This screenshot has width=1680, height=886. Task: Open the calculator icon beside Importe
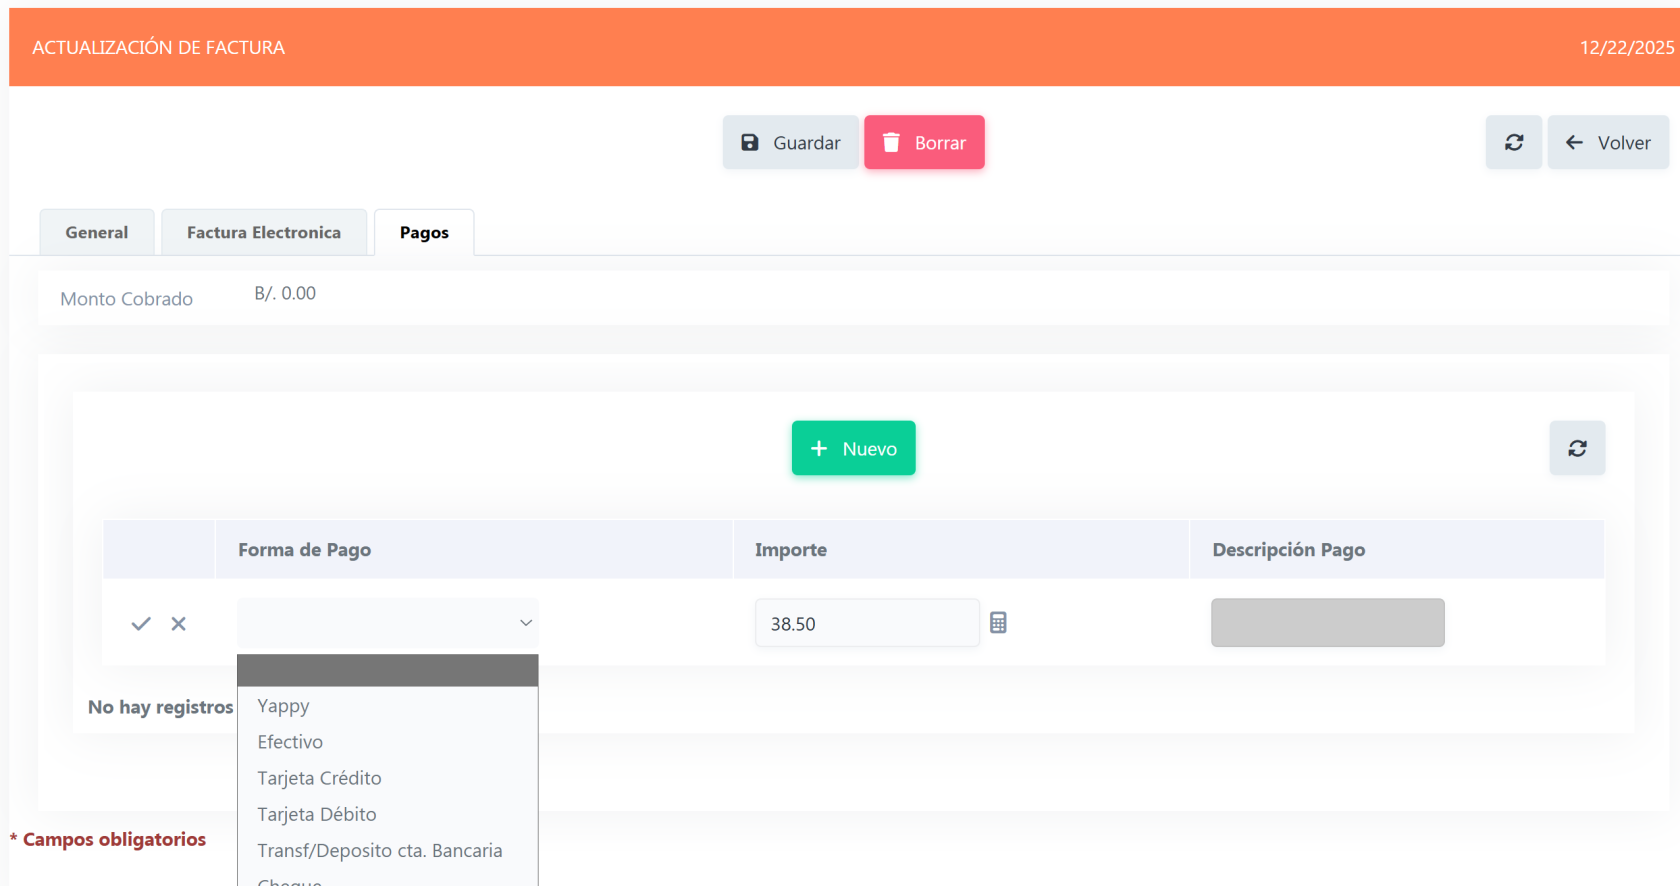998,623
